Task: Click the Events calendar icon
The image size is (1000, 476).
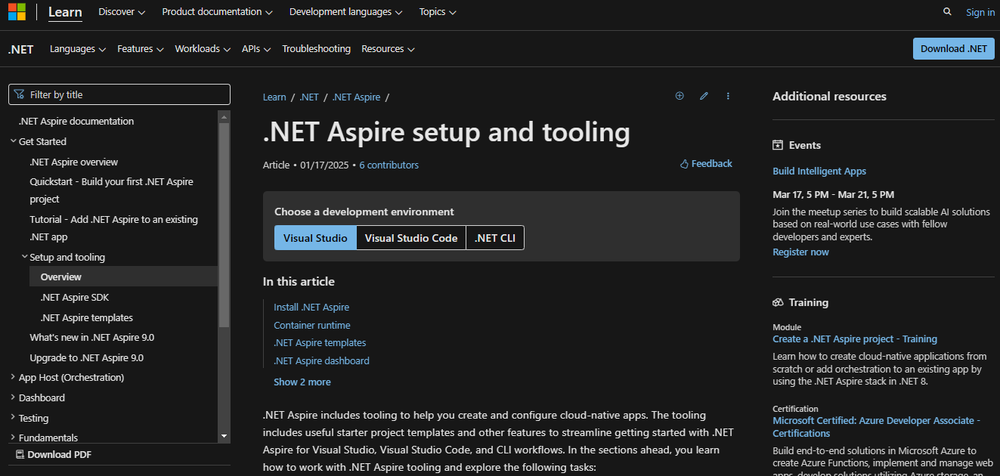Action: click(x=777, y=145)
